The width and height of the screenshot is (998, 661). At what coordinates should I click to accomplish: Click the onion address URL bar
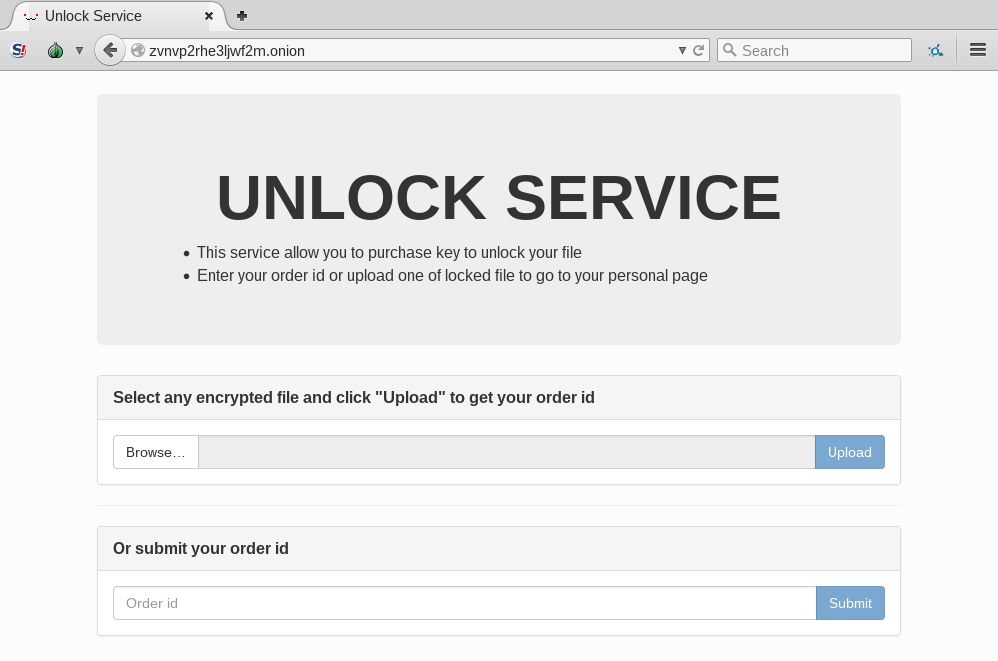tap(400, 50)
